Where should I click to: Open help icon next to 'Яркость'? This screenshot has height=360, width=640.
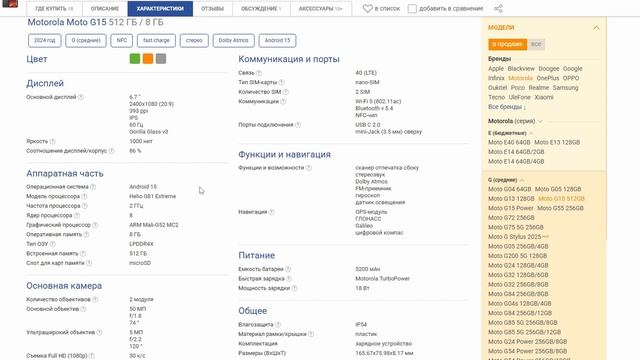[52, 141]
